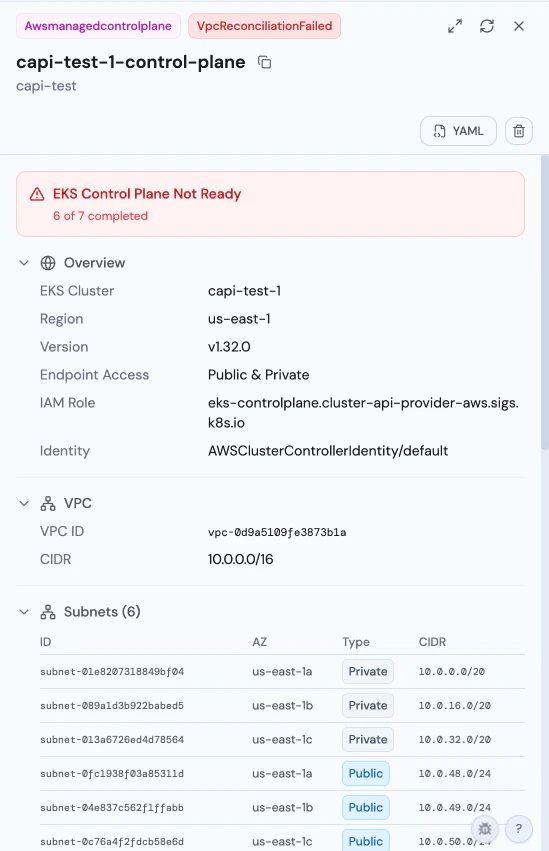Open the help question mark button
The image size is (549, 851).
pyautogui.click(x=519, y=829)
